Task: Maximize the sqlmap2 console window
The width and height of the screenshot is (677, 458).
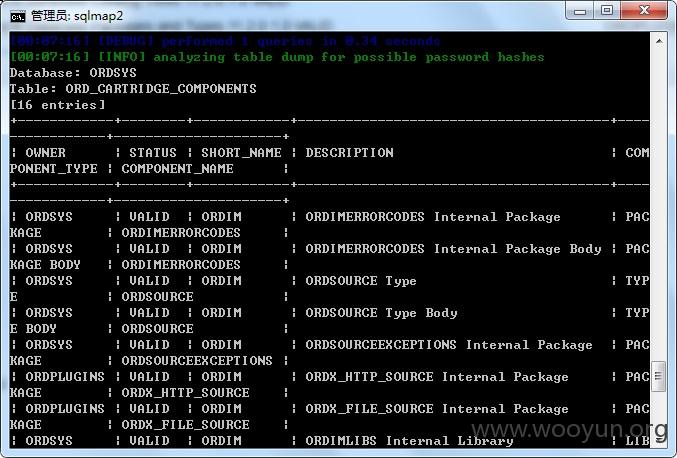Action: 607,10
